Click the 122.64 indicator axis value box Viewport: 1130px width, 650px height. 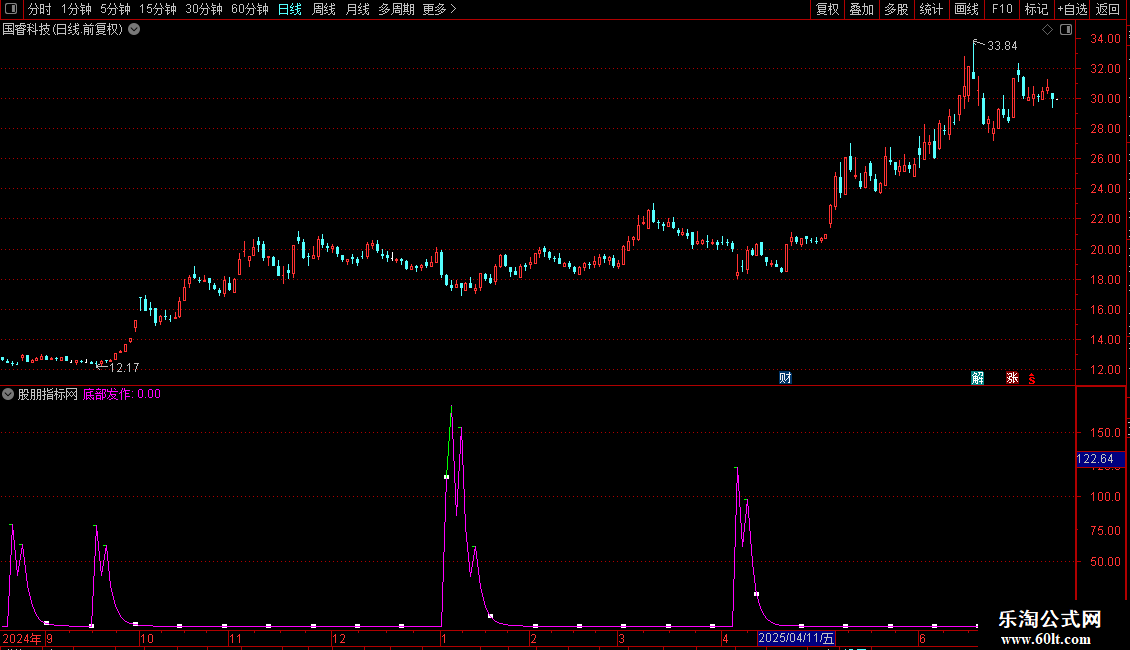(x=1099, y=459)
